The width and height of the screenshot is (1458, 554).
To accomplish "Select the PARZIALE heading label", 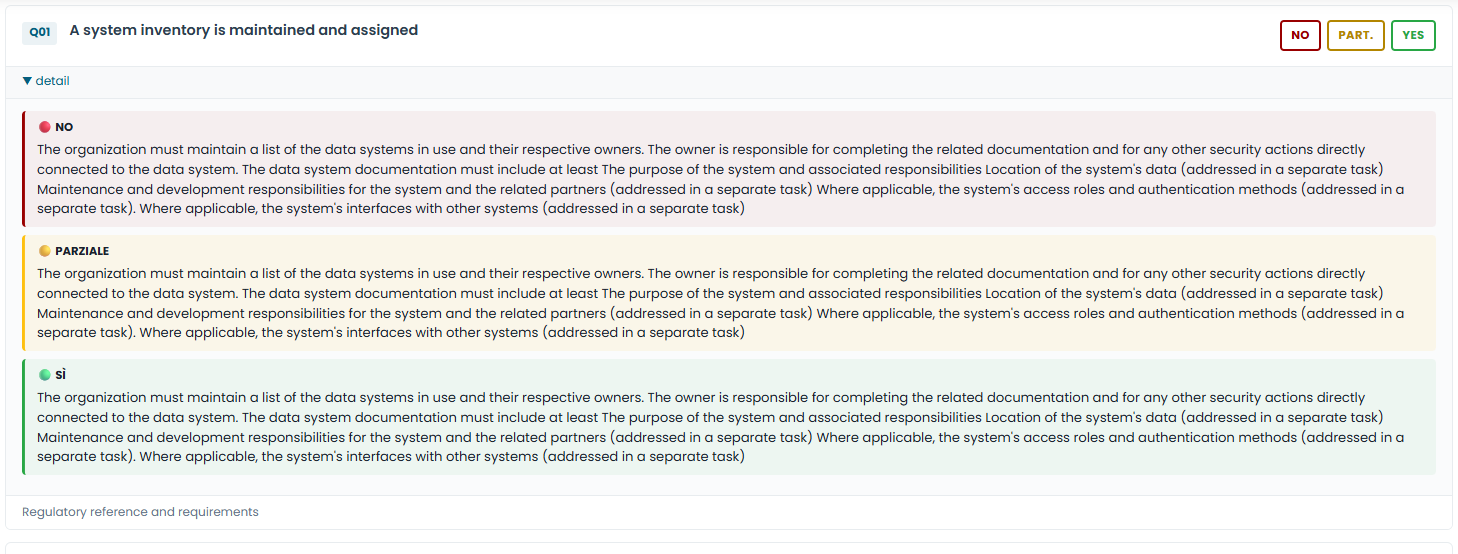I will (x=82, y=251).
